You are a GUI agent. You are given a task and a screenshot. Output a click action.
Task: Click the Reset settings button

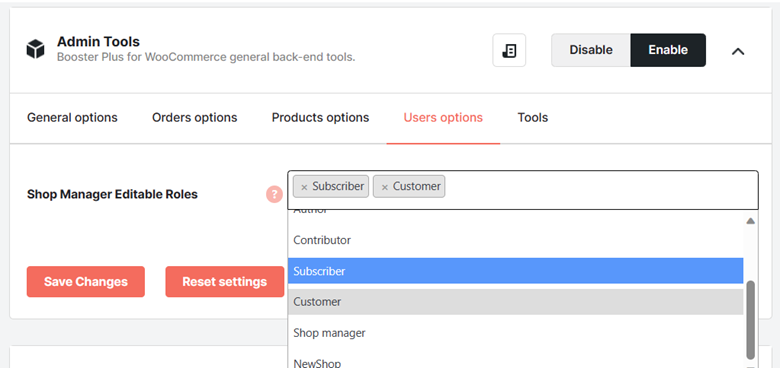[x=224, y=281]
